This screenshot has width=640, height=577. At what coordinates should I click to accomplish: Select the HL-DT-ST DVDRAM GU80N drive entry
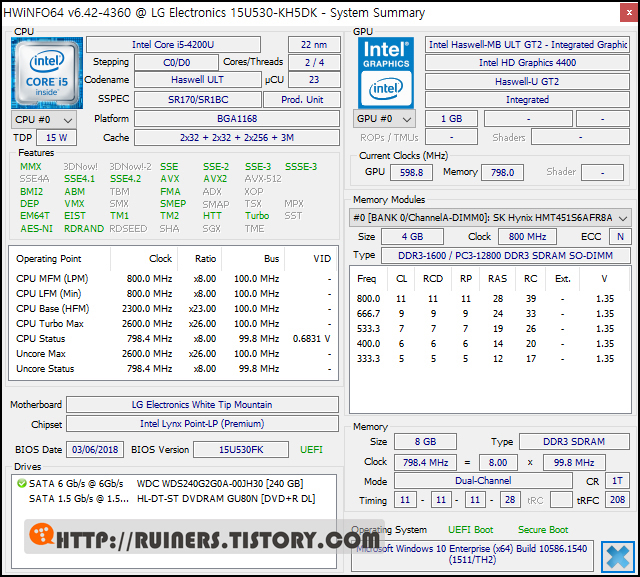coord(172,499)
